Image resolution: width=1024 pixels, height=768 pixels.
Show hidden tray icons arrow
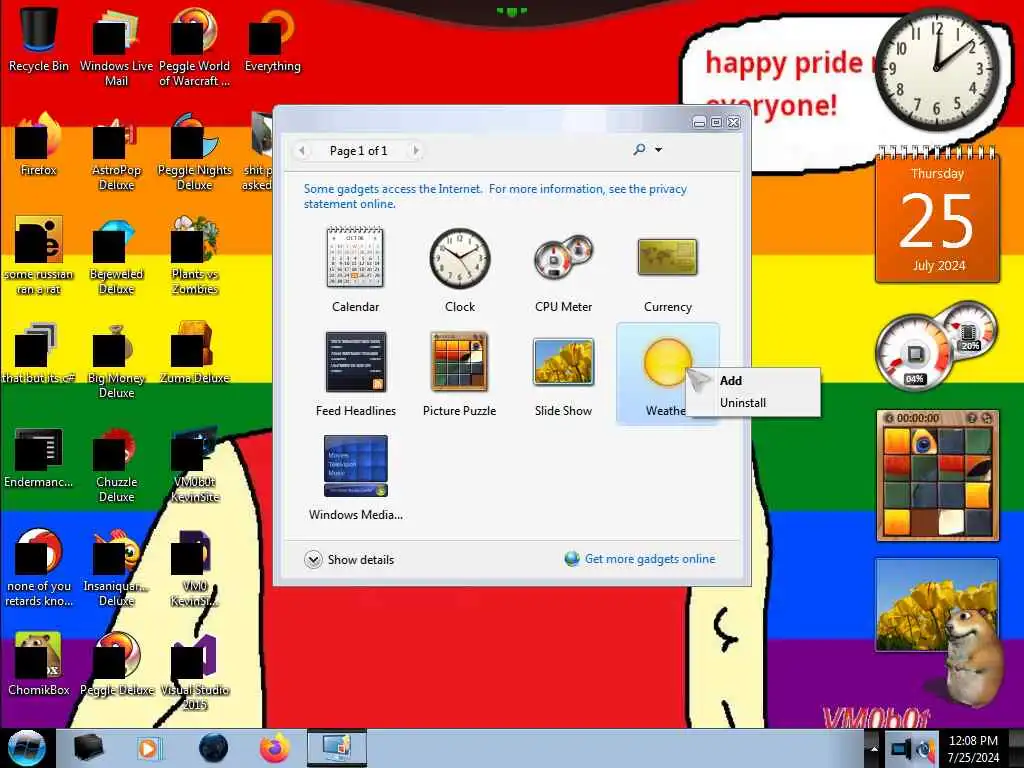[x=874, y=749]
